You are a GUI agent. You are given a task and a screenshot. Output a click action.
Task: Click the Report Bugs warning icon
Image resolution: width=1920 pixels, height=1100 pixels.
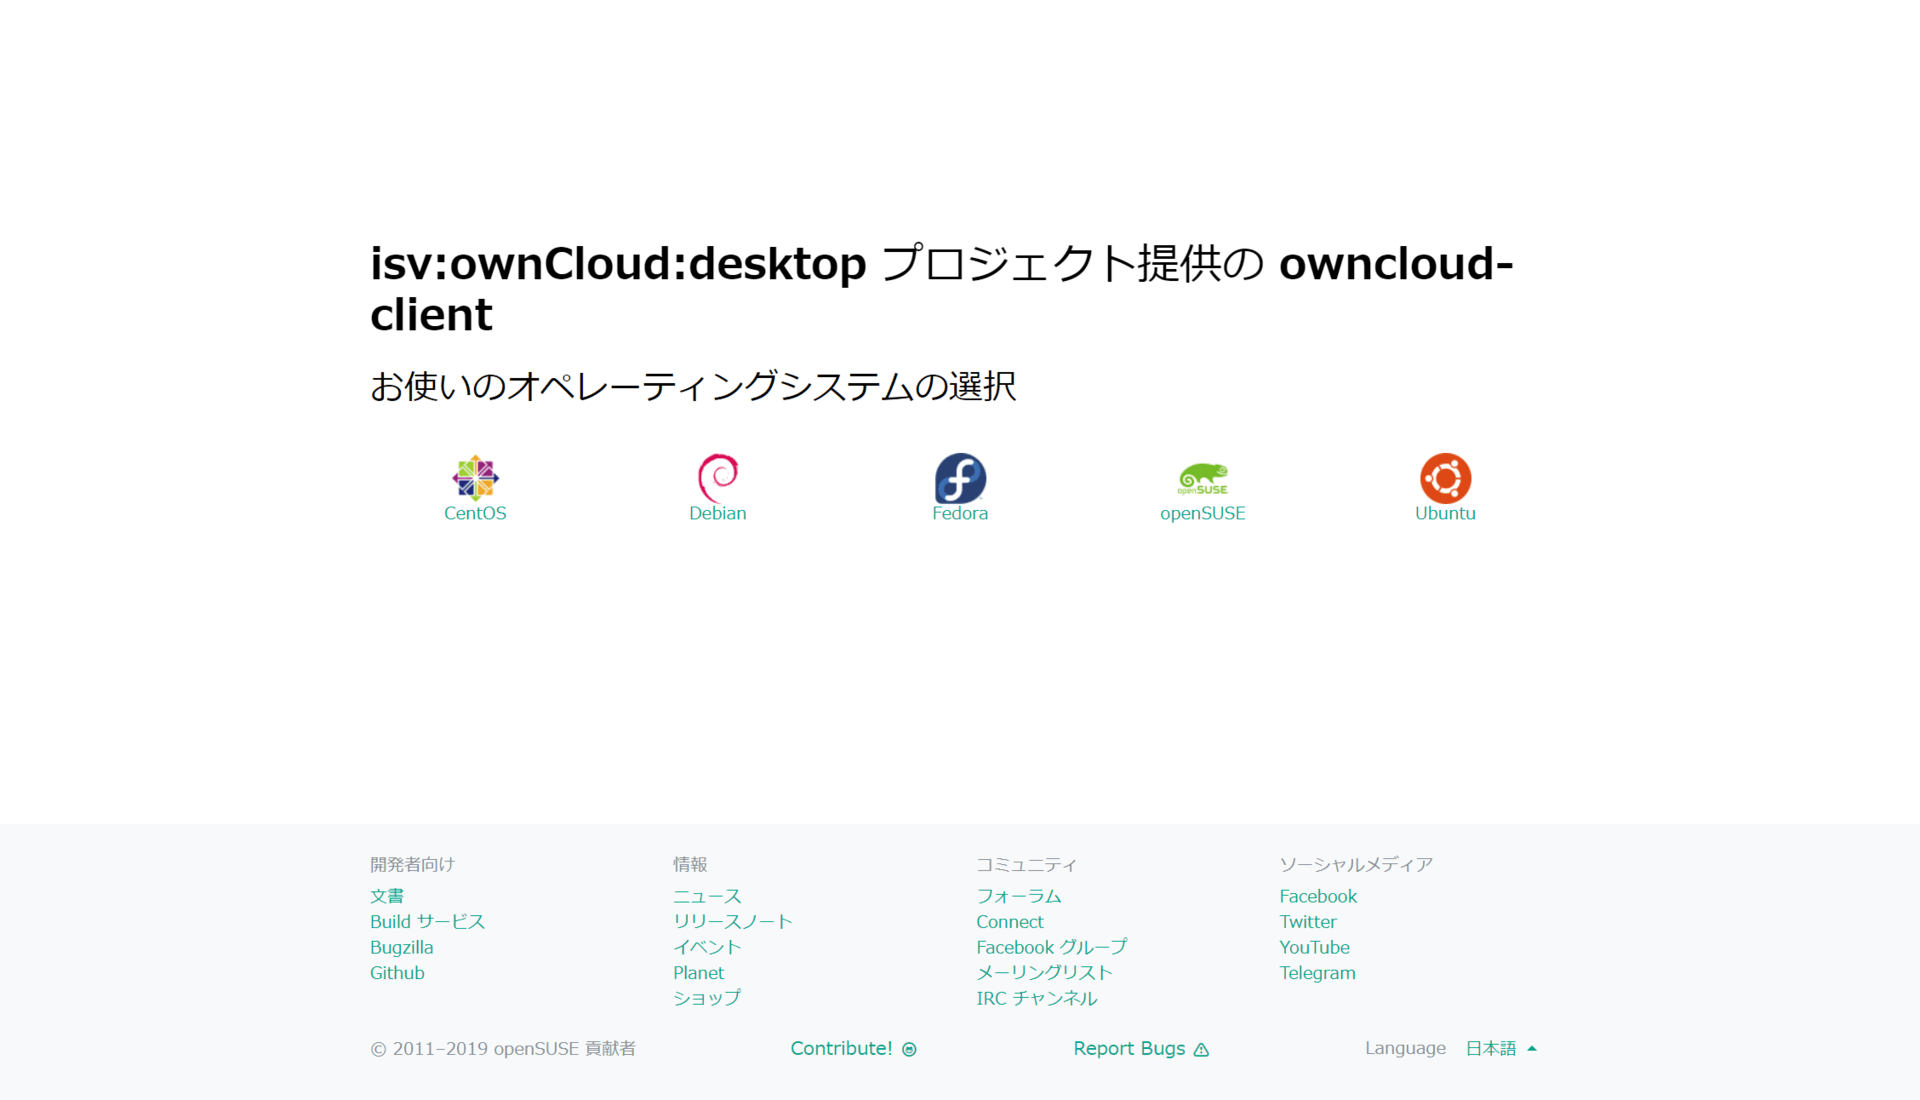[1201, 1049]
